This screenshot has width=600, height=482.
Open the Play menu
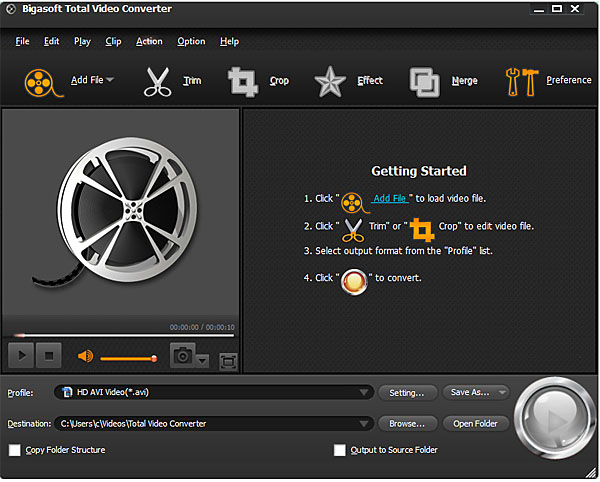[x=82, y=41]
